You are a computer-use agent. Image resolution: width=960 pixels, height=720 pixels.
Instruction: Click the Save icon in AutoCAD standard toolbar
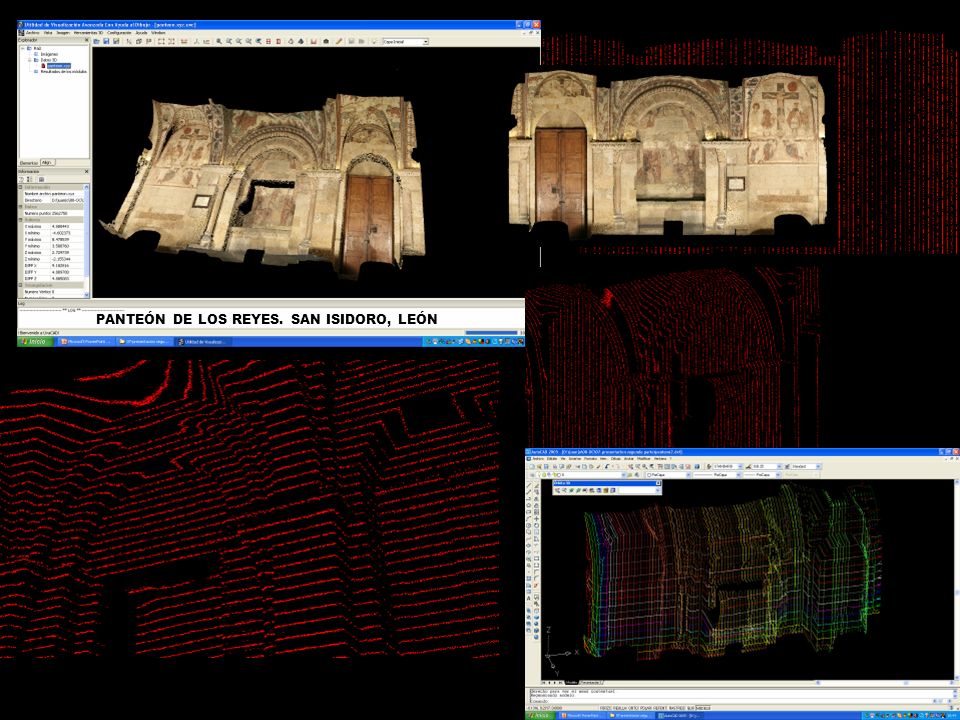click(546, 467)
